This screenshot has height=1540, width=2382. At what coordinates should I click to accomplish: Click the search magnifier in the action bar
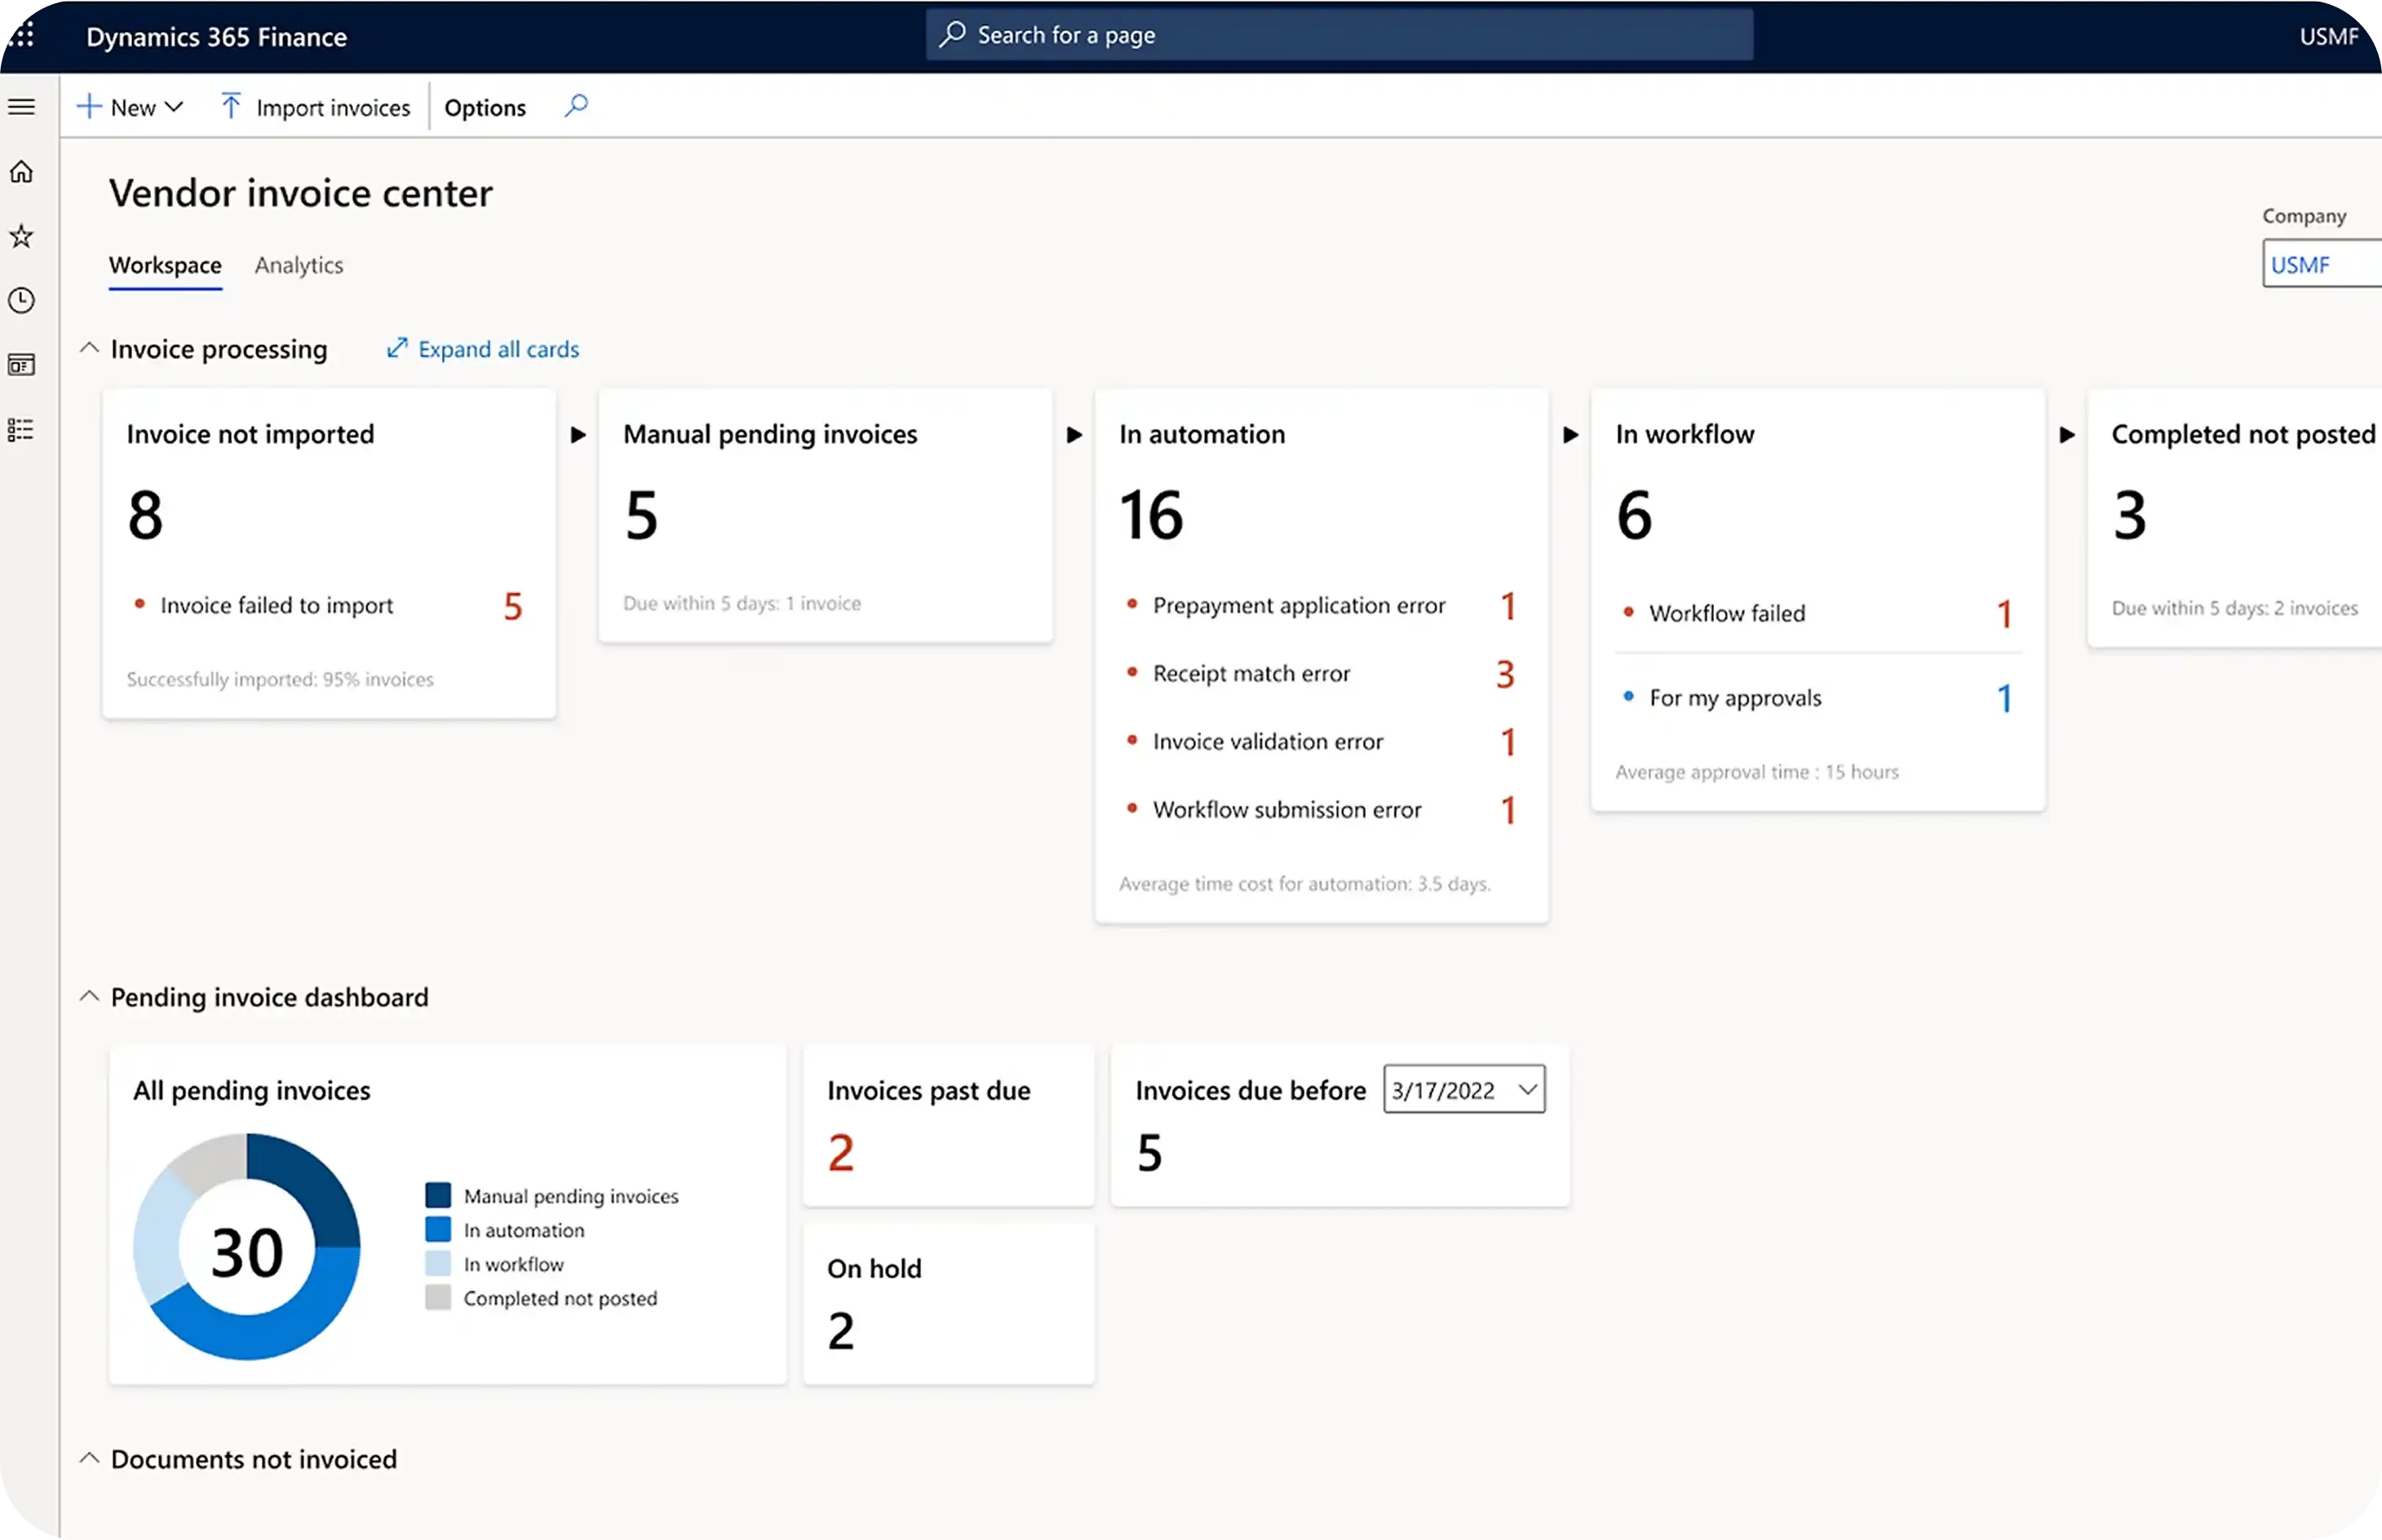coord(576,106)
